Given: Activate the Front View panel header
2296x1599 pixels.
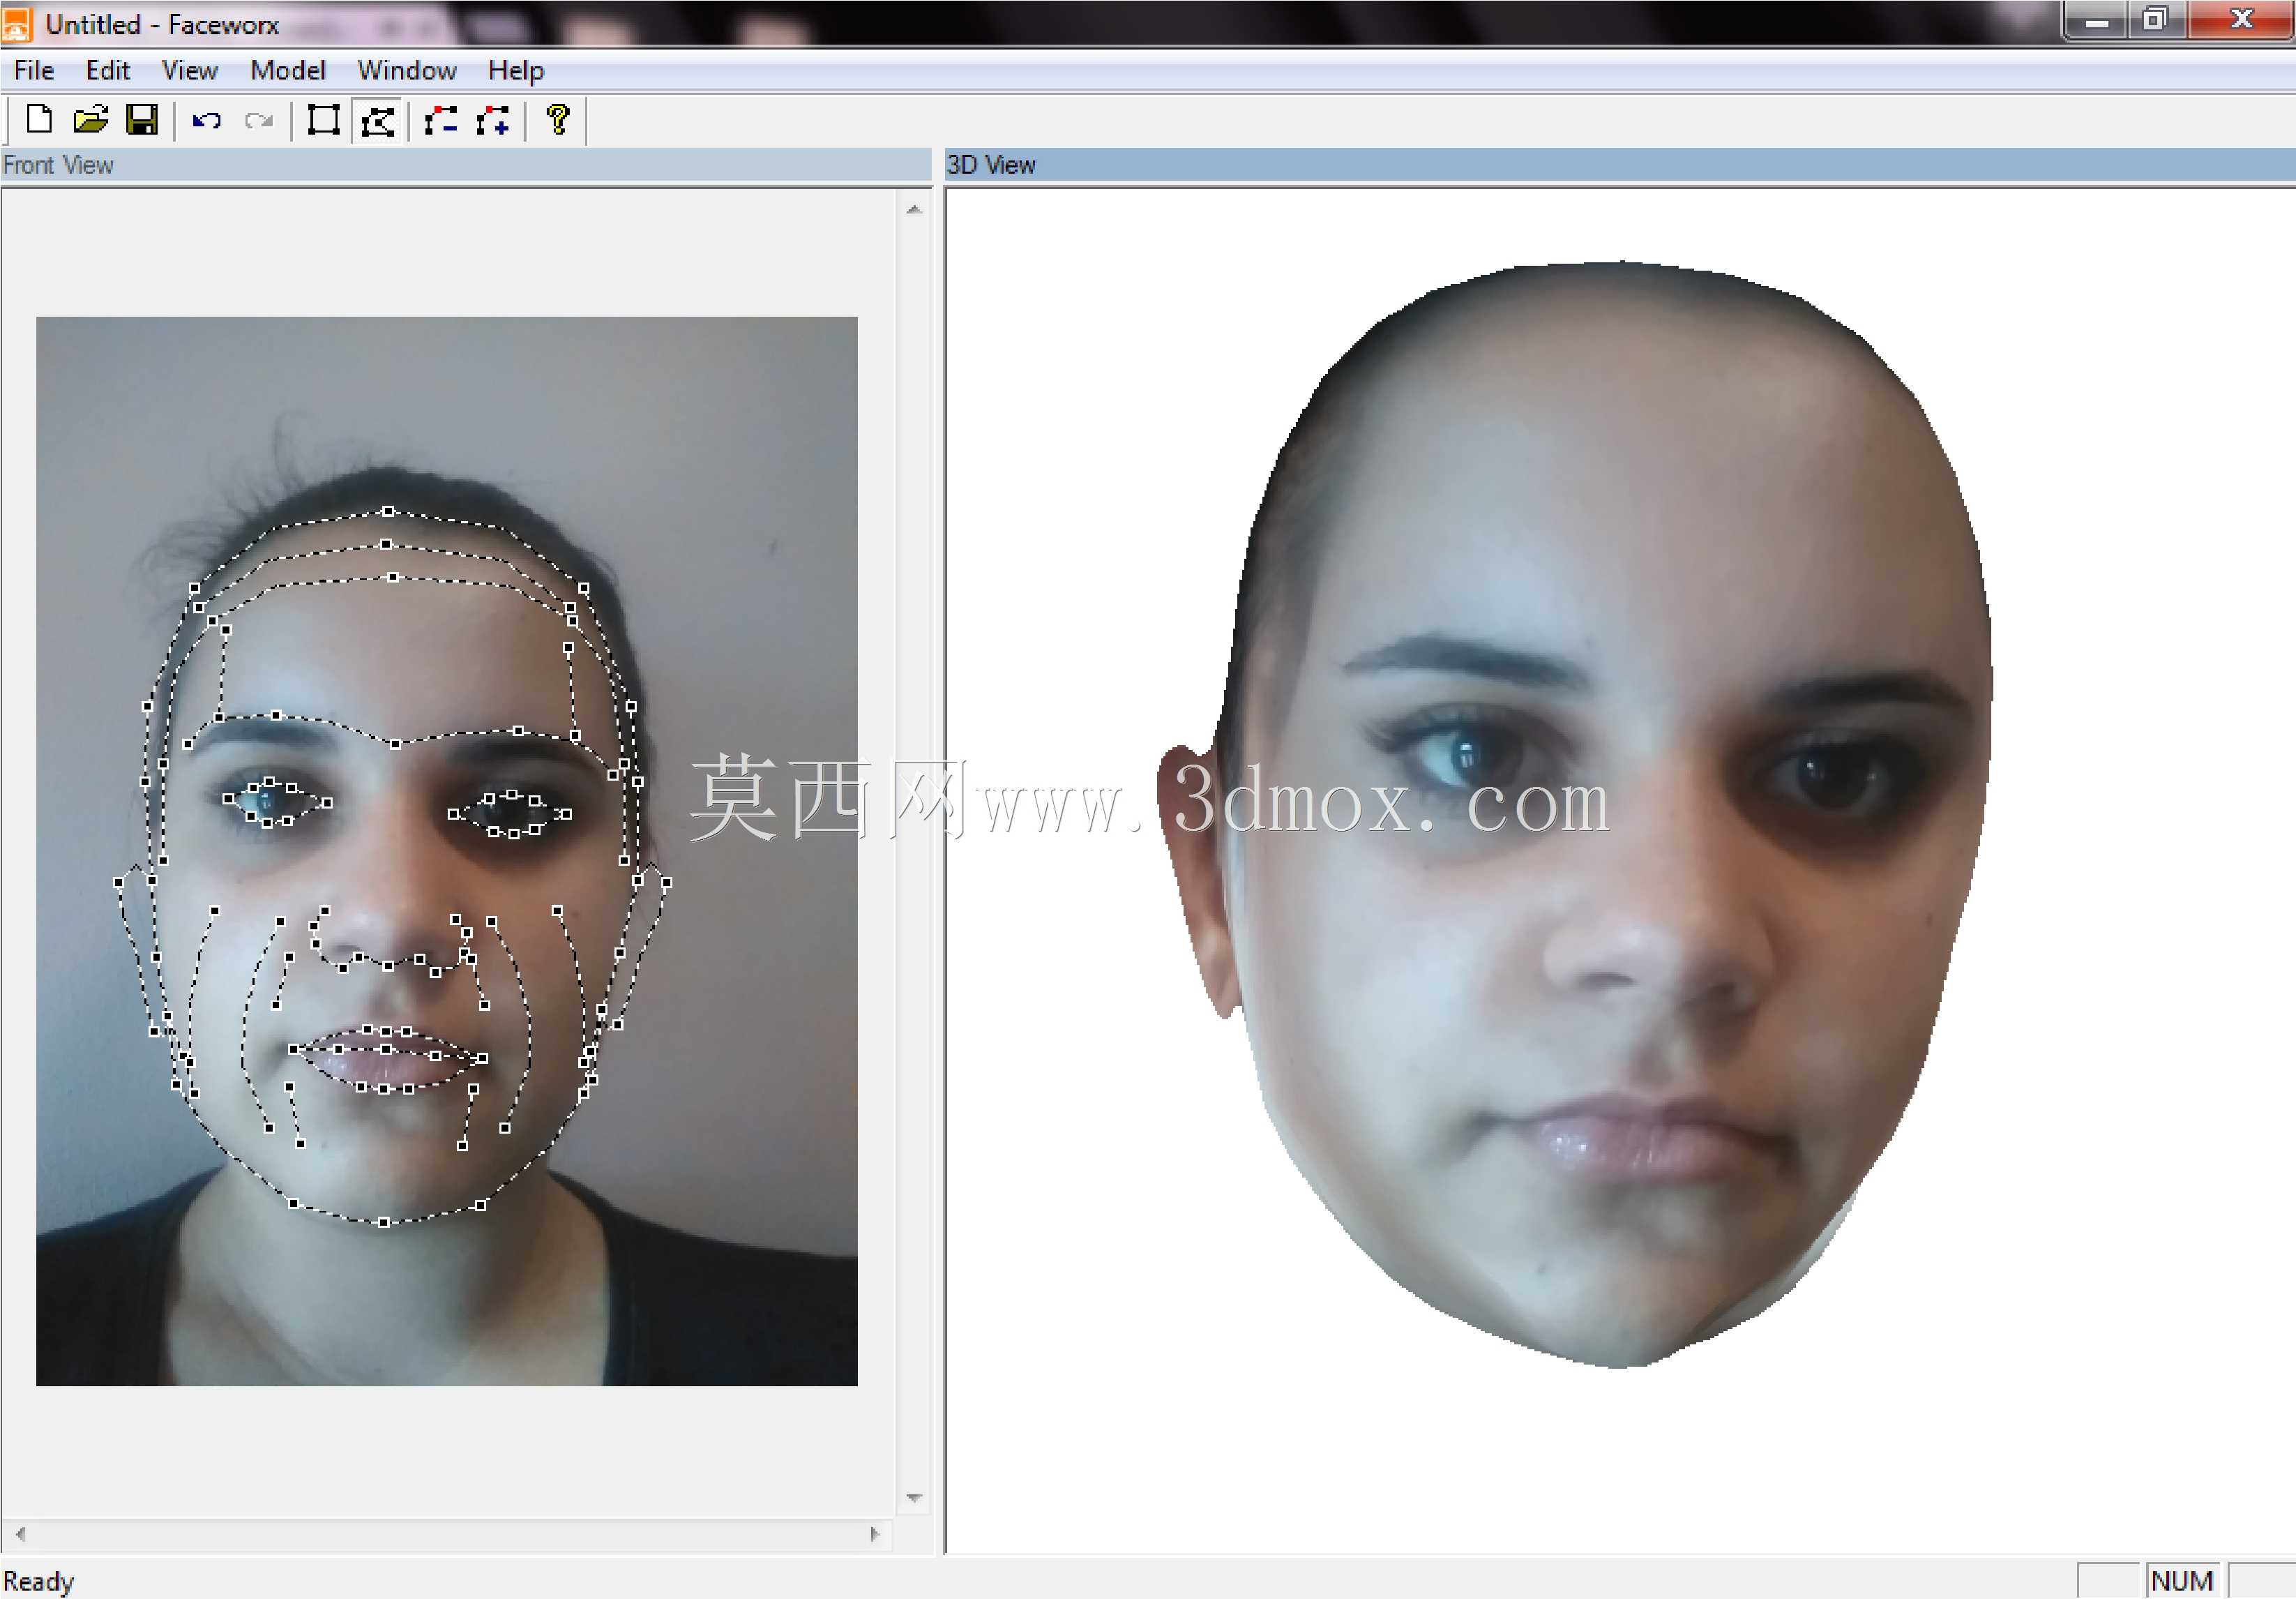Looking at the screenshot, I should [x=466, y=165].
